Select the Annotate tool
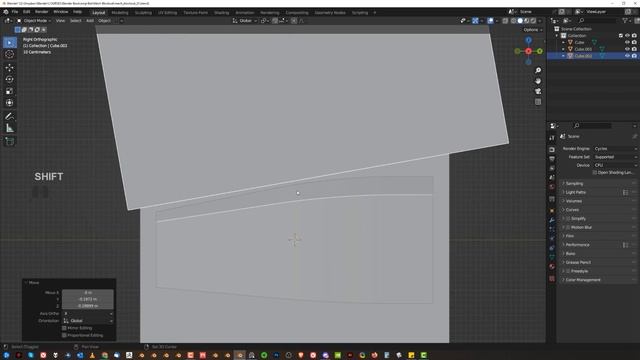The image size is (640, 360). coord(10,116)
